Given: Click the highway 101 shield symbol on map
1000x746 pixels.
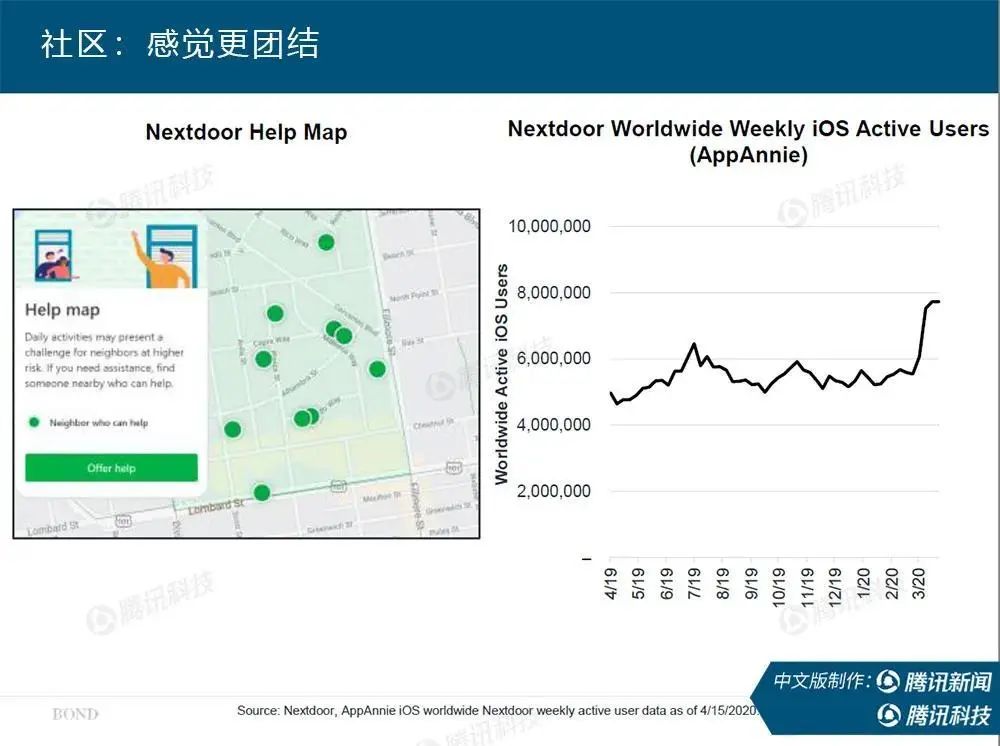Looking at the screenshot, I should [339, 486].
